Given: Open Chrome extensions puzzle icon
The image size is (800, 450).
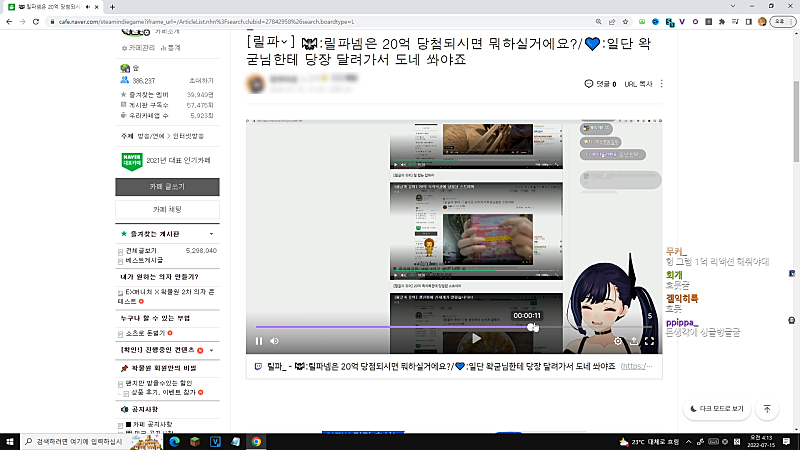Looking at the screenshot, I should pos(721,21).
